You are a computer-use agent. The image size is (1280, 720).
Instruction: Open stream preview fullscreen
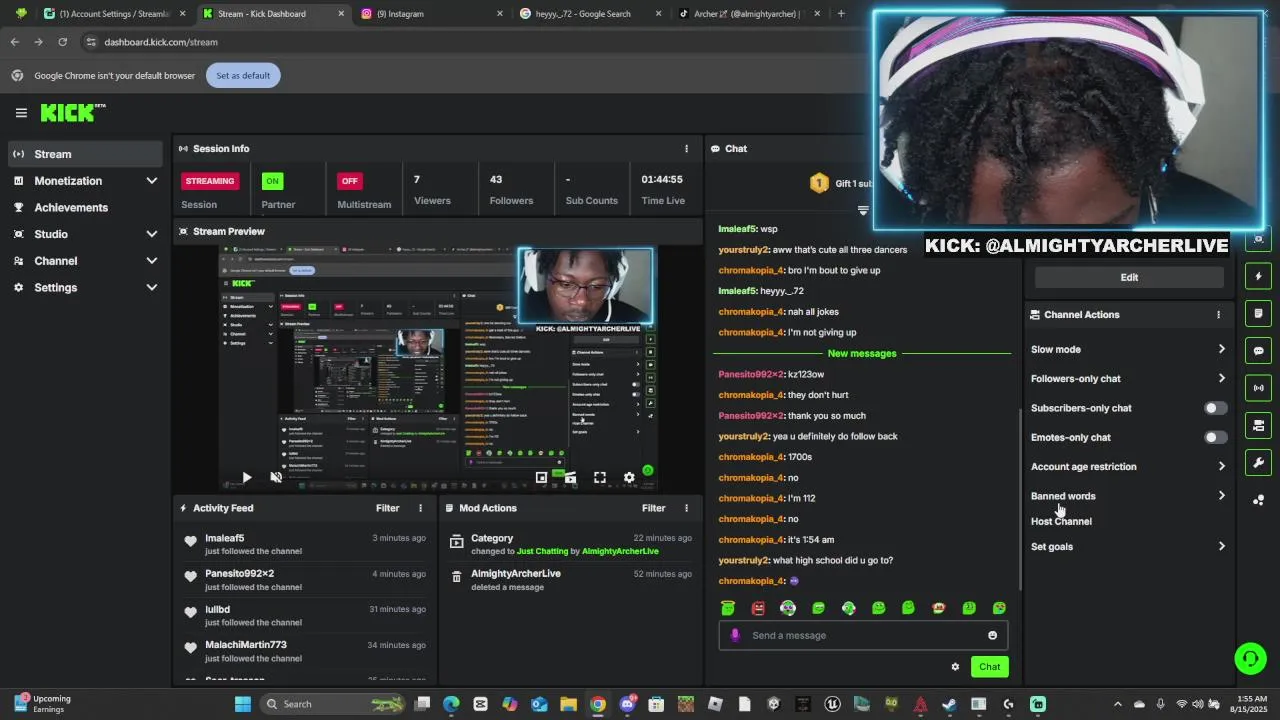click(x=600, y=478)
